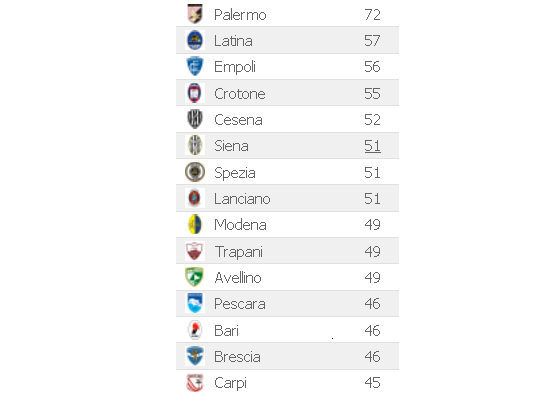Image resolution: width=553 pixels, height=406 pixels.
Task: Click the Trapani team name
Action: tap(239, 252)
